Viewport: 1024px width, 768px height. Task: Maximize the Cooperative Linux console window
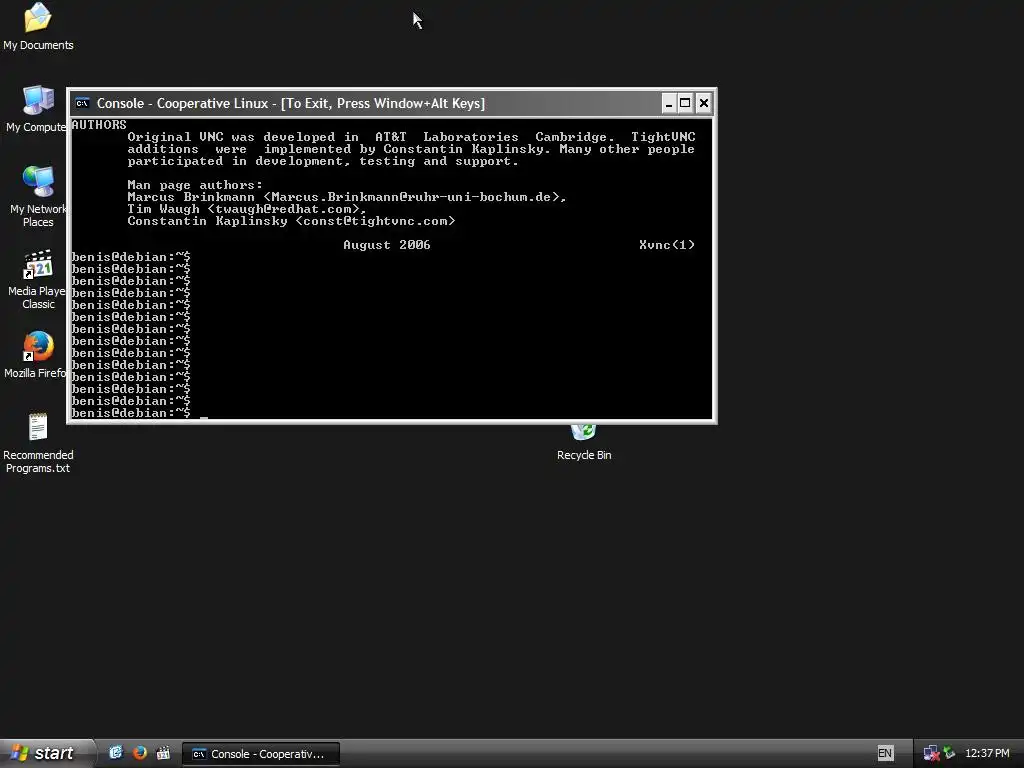685,103
